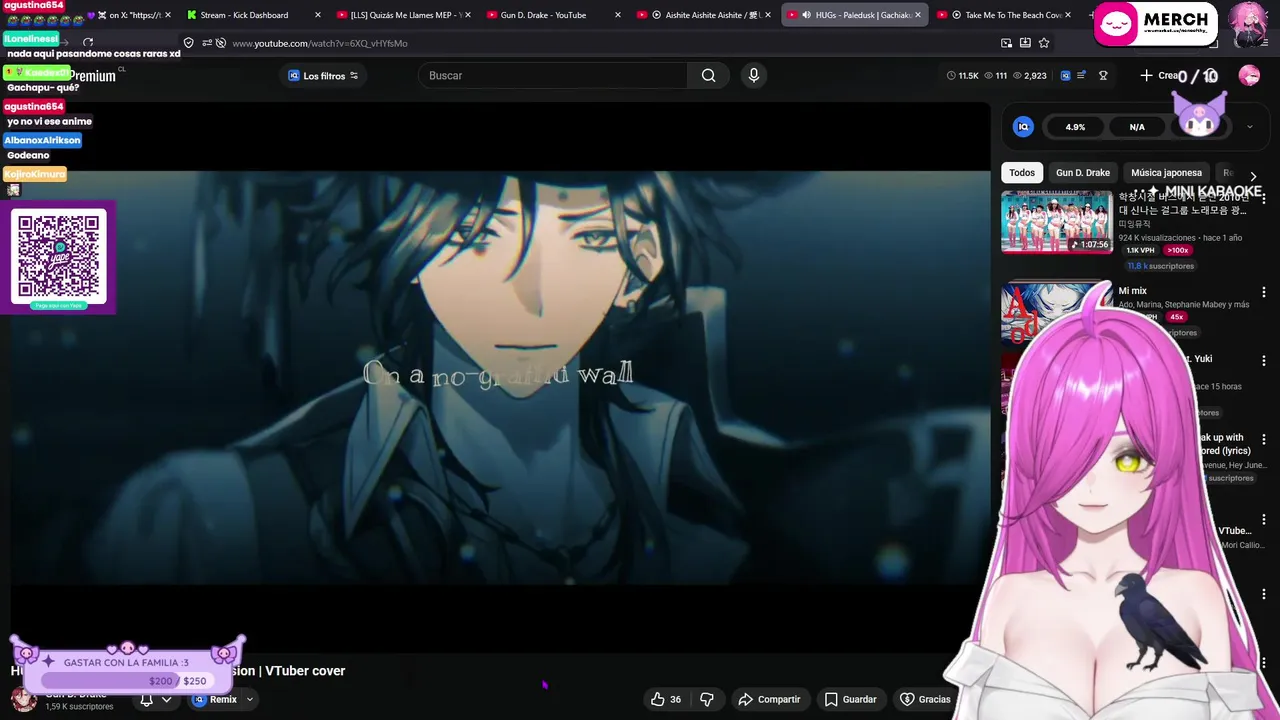Open options for the Mi mix entry
Screen dimensions: 1280x720
1264,291
